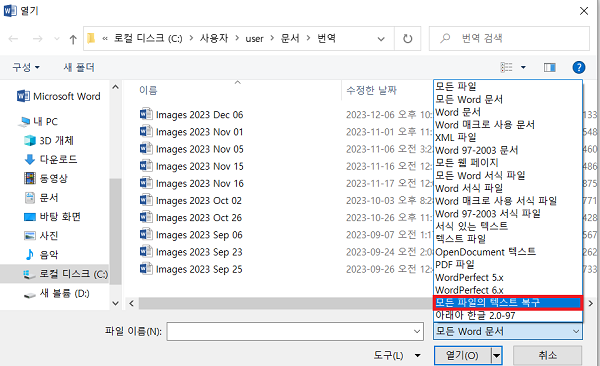Click the 열기(O) button

(x=462, y=356)
